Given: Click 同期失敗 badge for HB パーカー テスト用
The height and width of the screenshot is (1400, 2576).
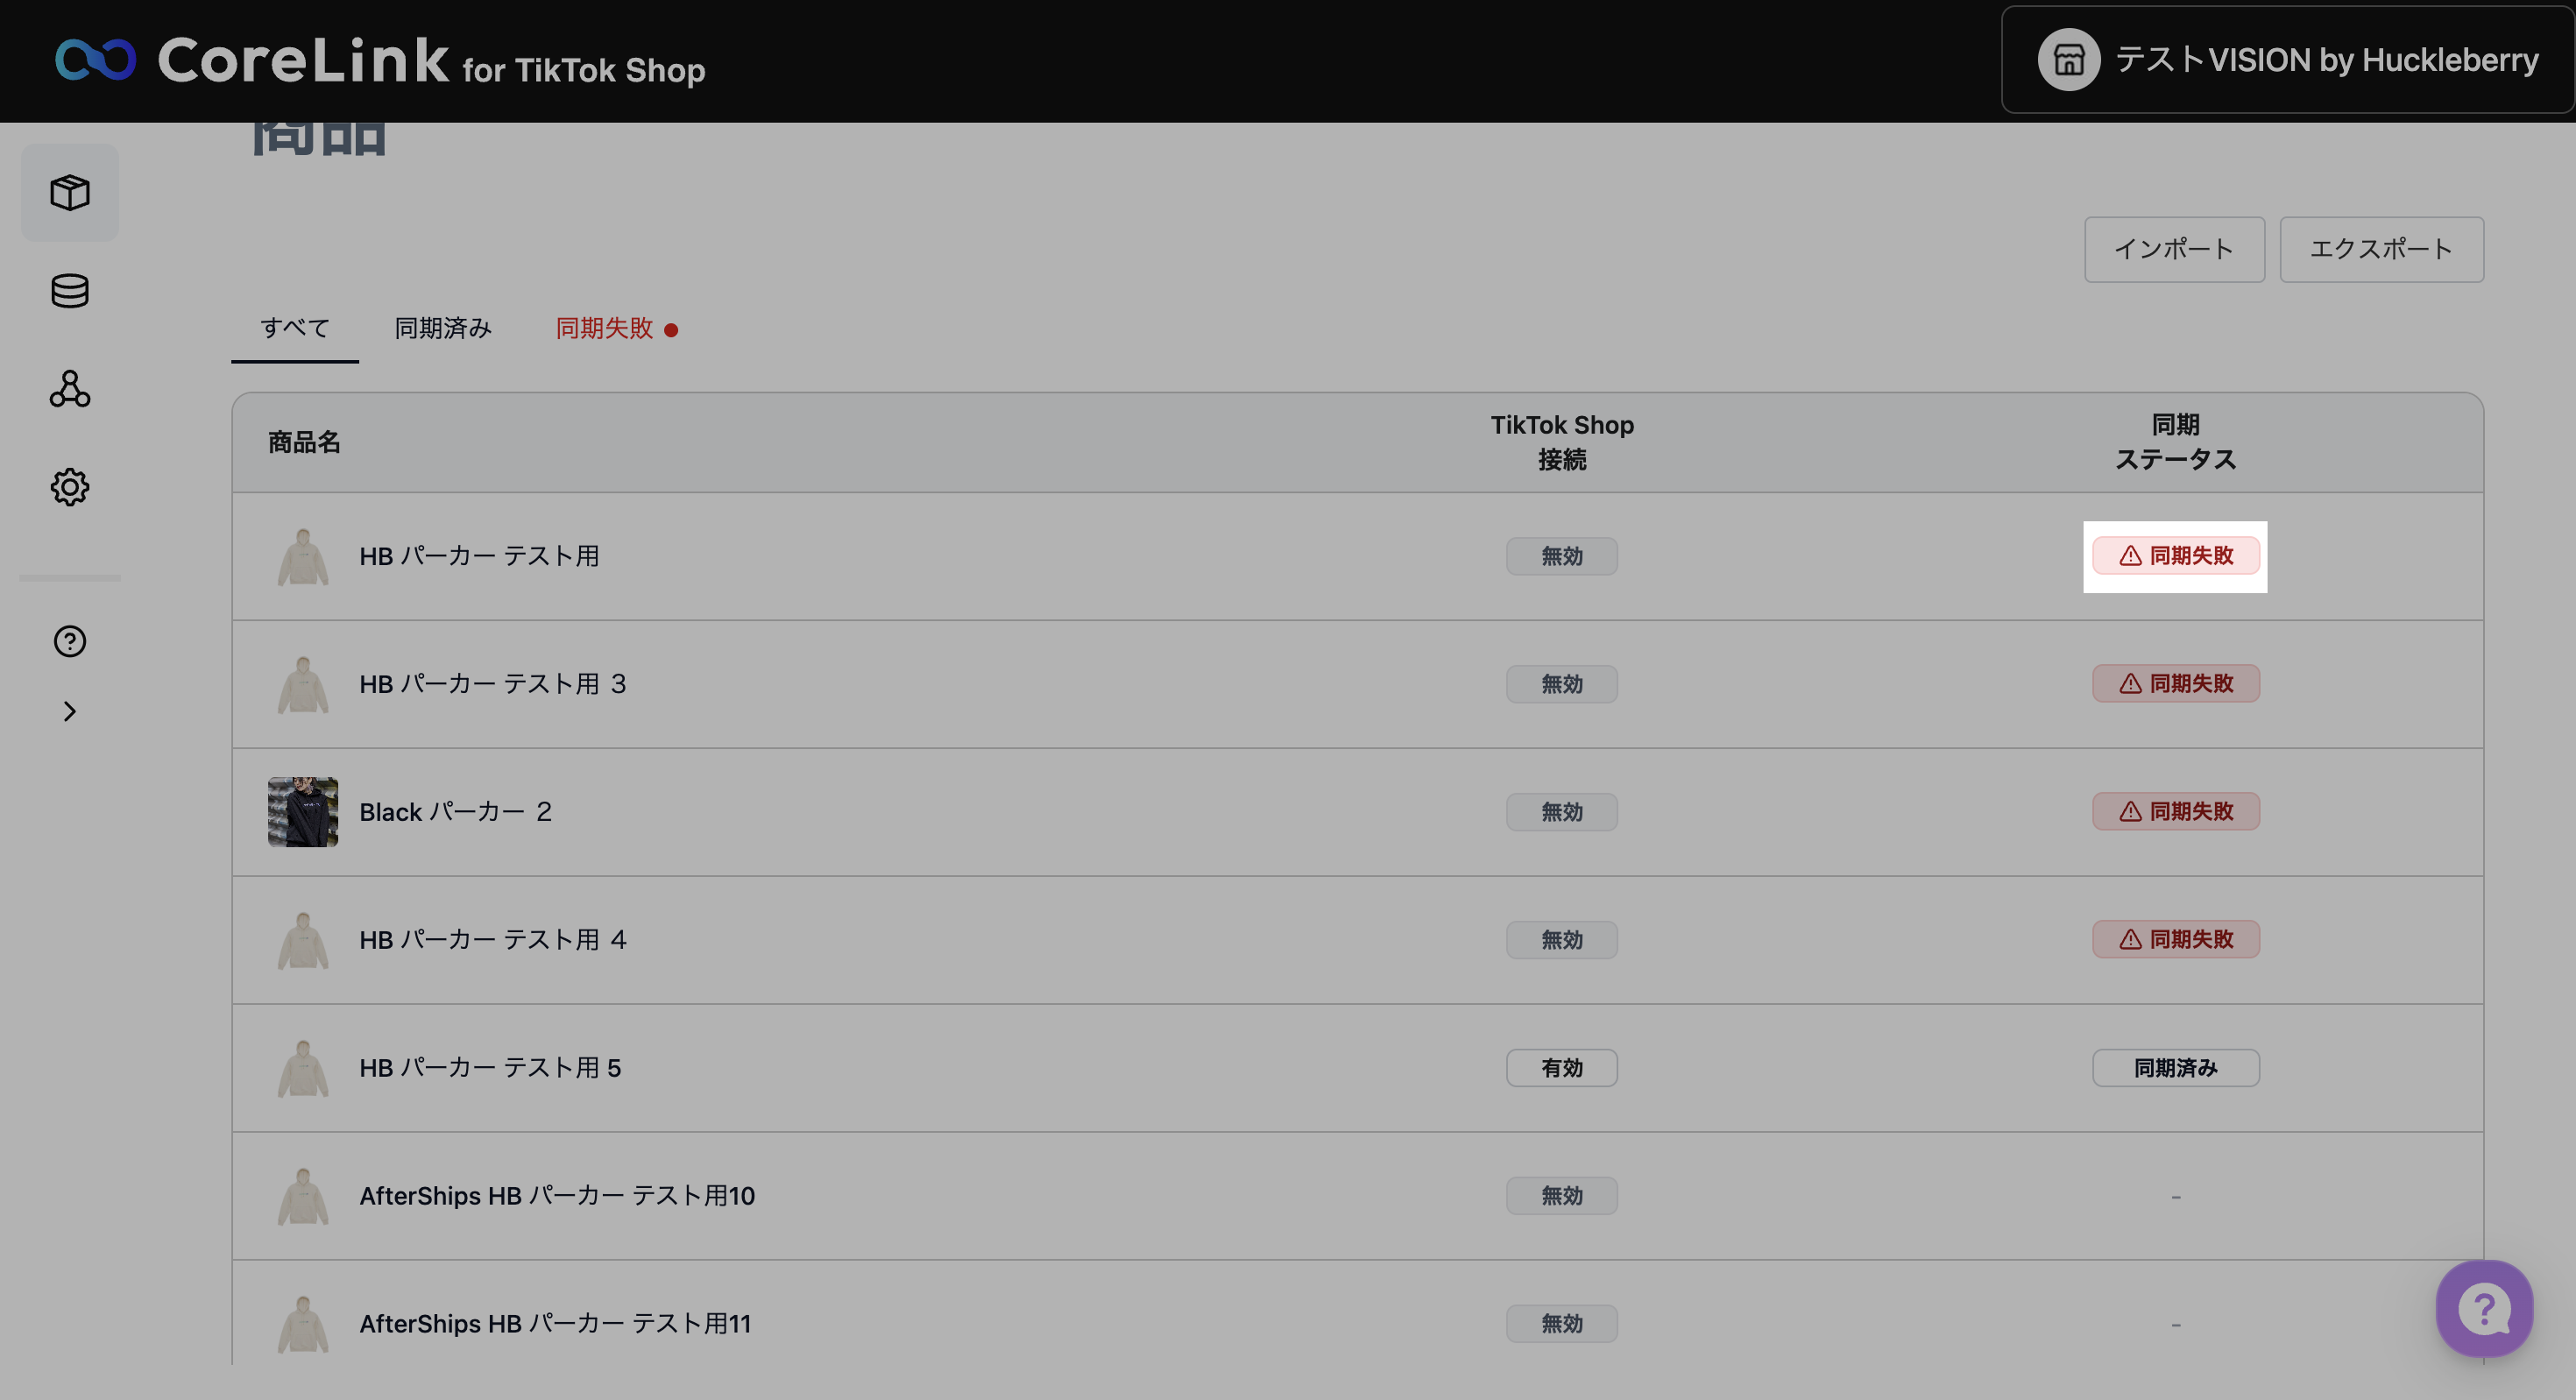Looking at the screenshot, I should pyautogui.click(x=2175, y=556).
